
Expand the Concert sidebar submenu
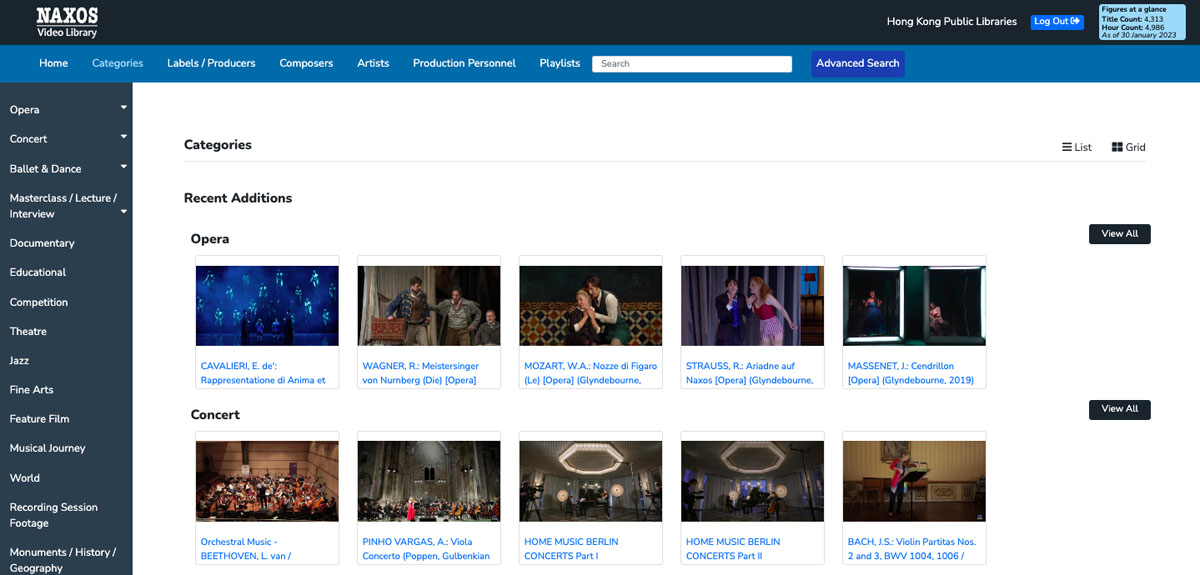pyautogui.click(x=124, y=136)
